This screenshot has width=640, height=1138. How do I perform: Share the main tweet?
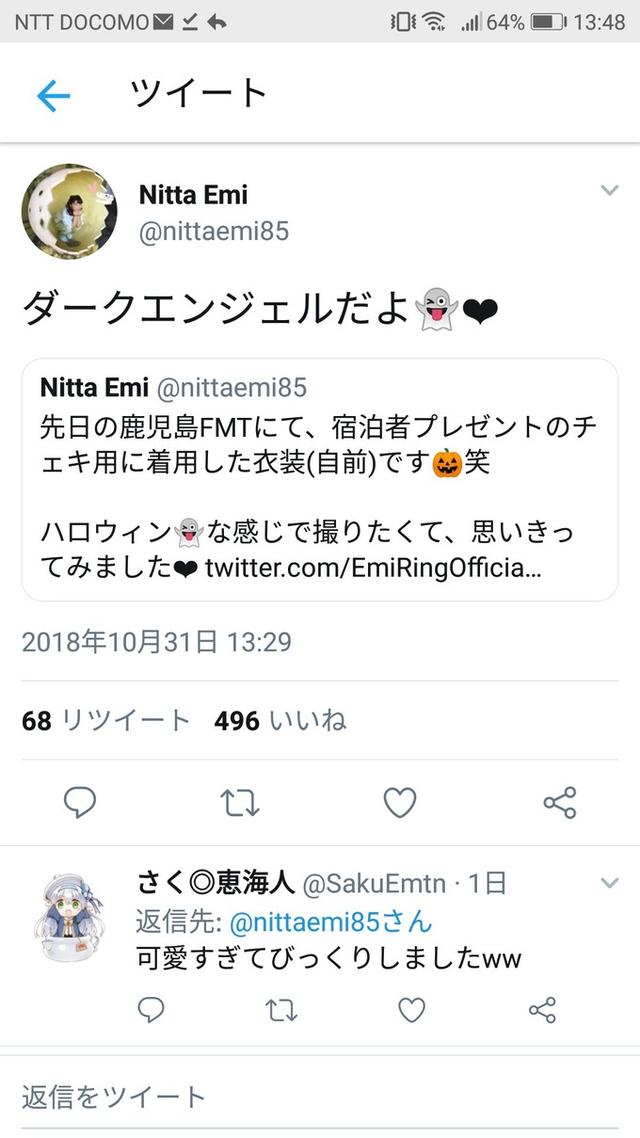coord(559,801)
